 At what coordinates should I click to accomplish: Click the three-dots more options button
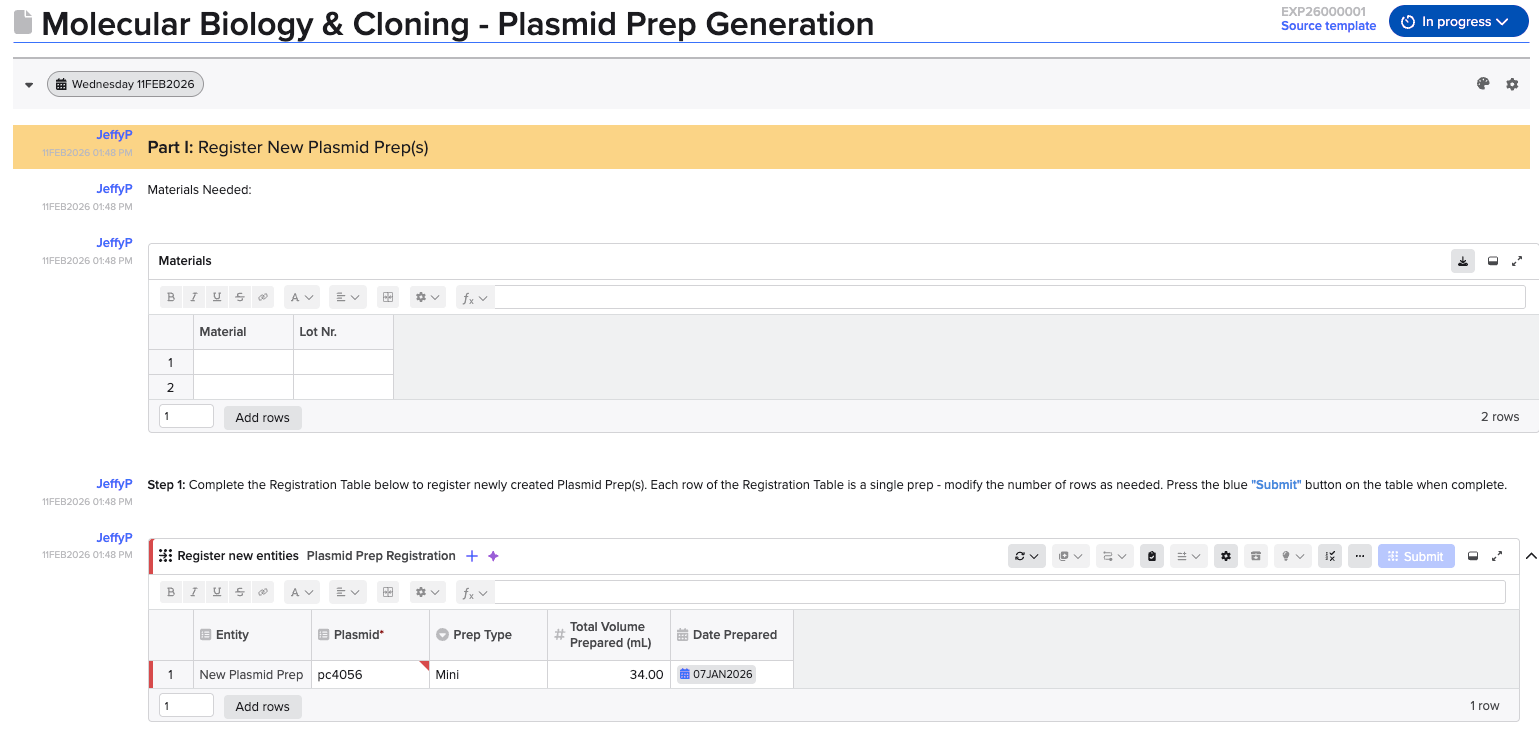tap(1359, 556)
